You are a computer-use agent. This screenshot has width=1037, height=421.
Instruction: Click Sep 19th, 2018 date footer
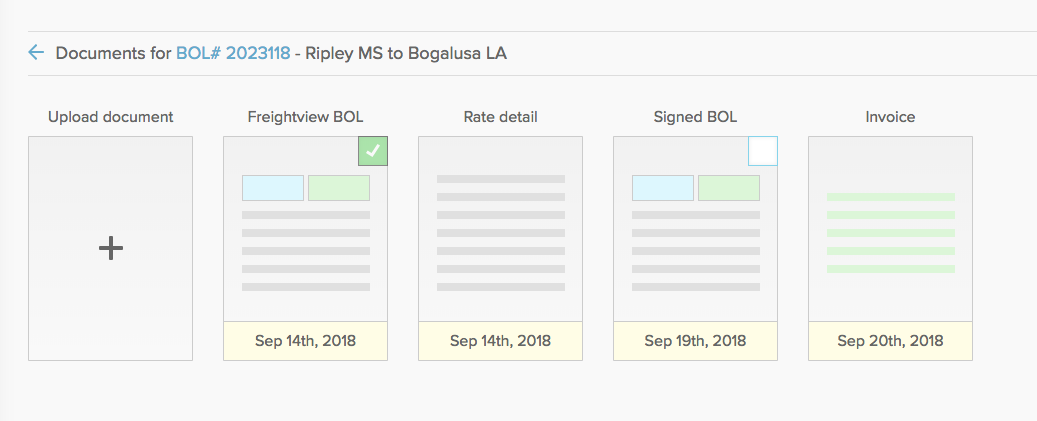[x=695, y=341]
